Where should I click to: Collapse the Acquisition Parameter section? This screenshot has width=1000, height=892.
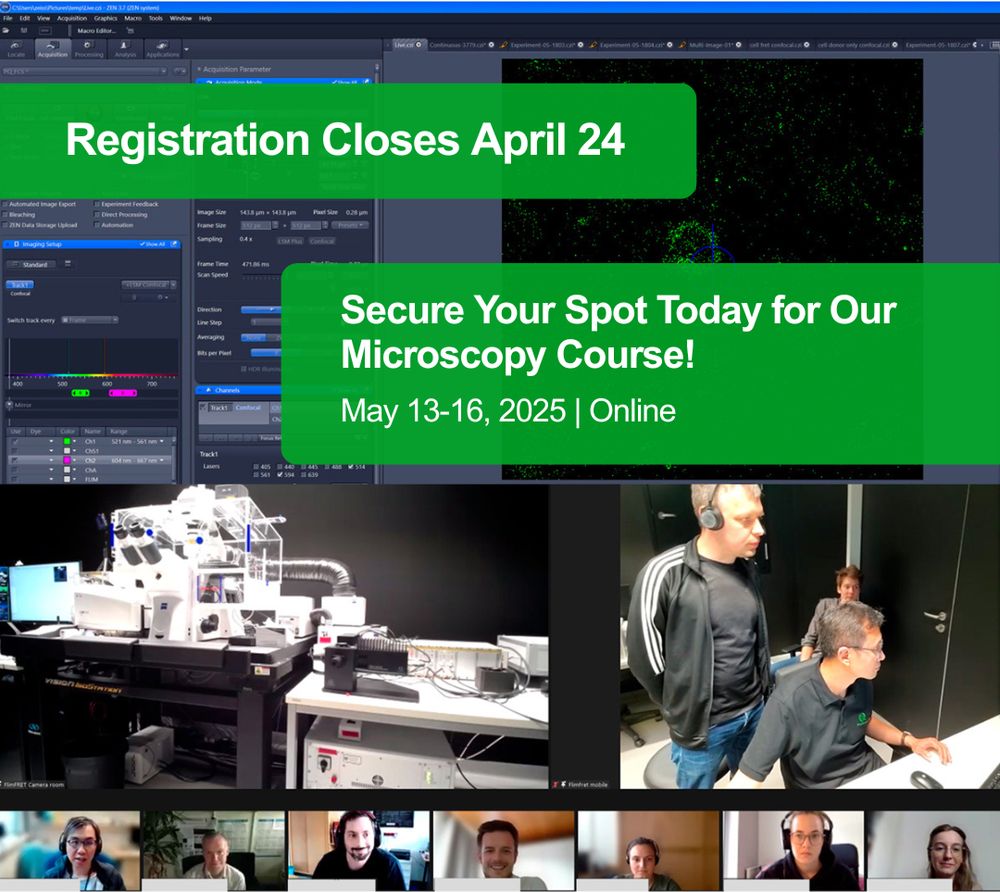click(x=200, y=69)
